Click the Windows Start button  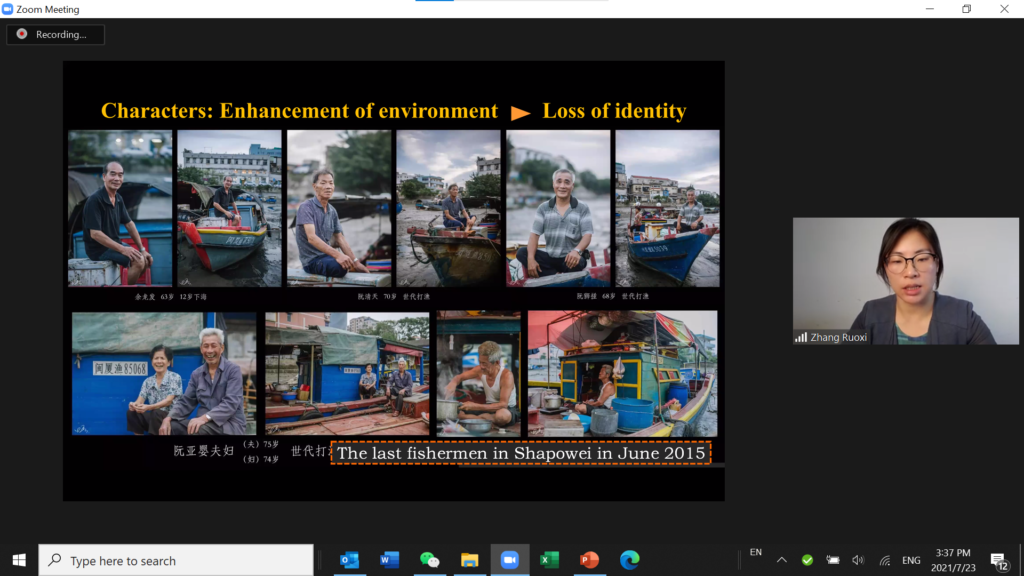coord(18,560)
